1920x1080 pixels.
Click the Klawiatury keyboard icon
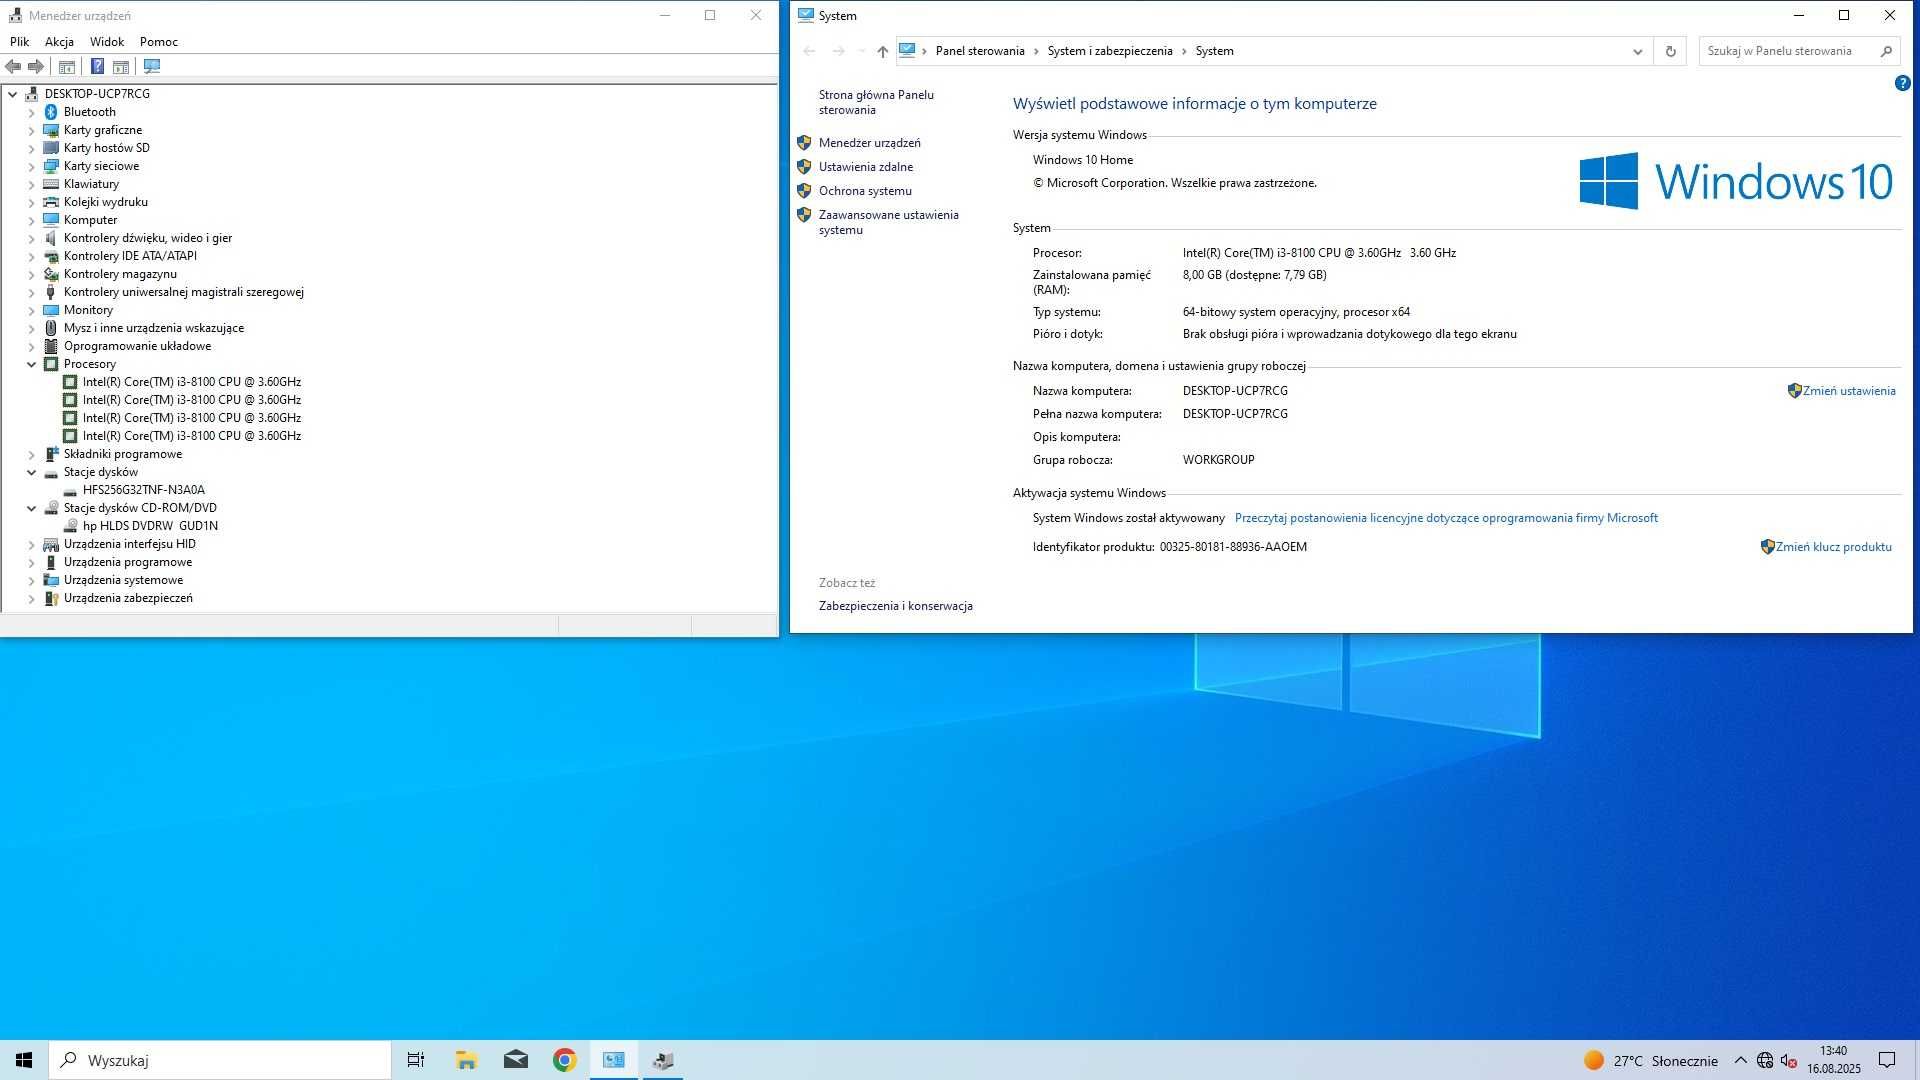pyautogui.click(x=51, y=184)
